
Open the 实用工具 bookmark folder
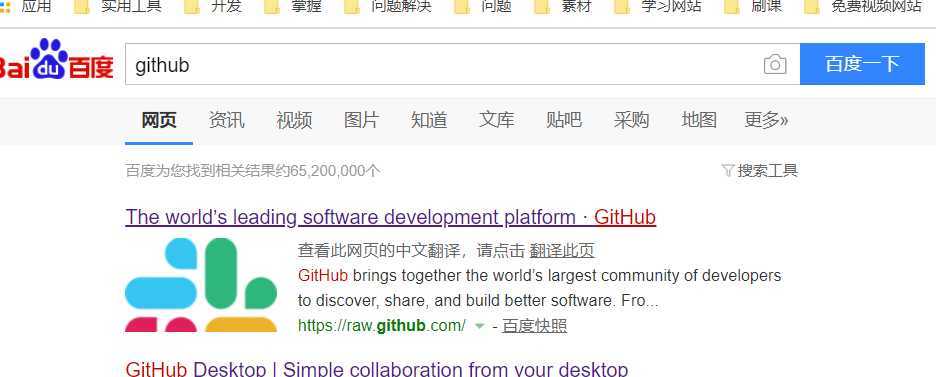[x=117, y=7]
